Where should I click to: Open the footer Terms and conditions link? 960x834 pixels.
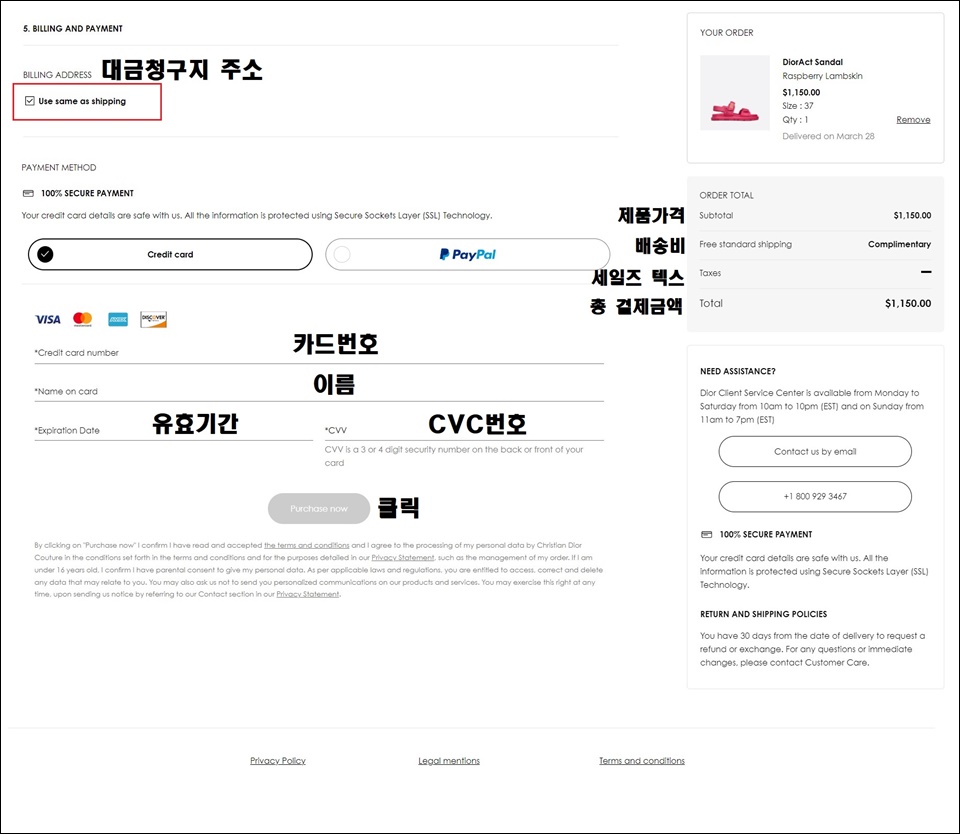point(642,761)
